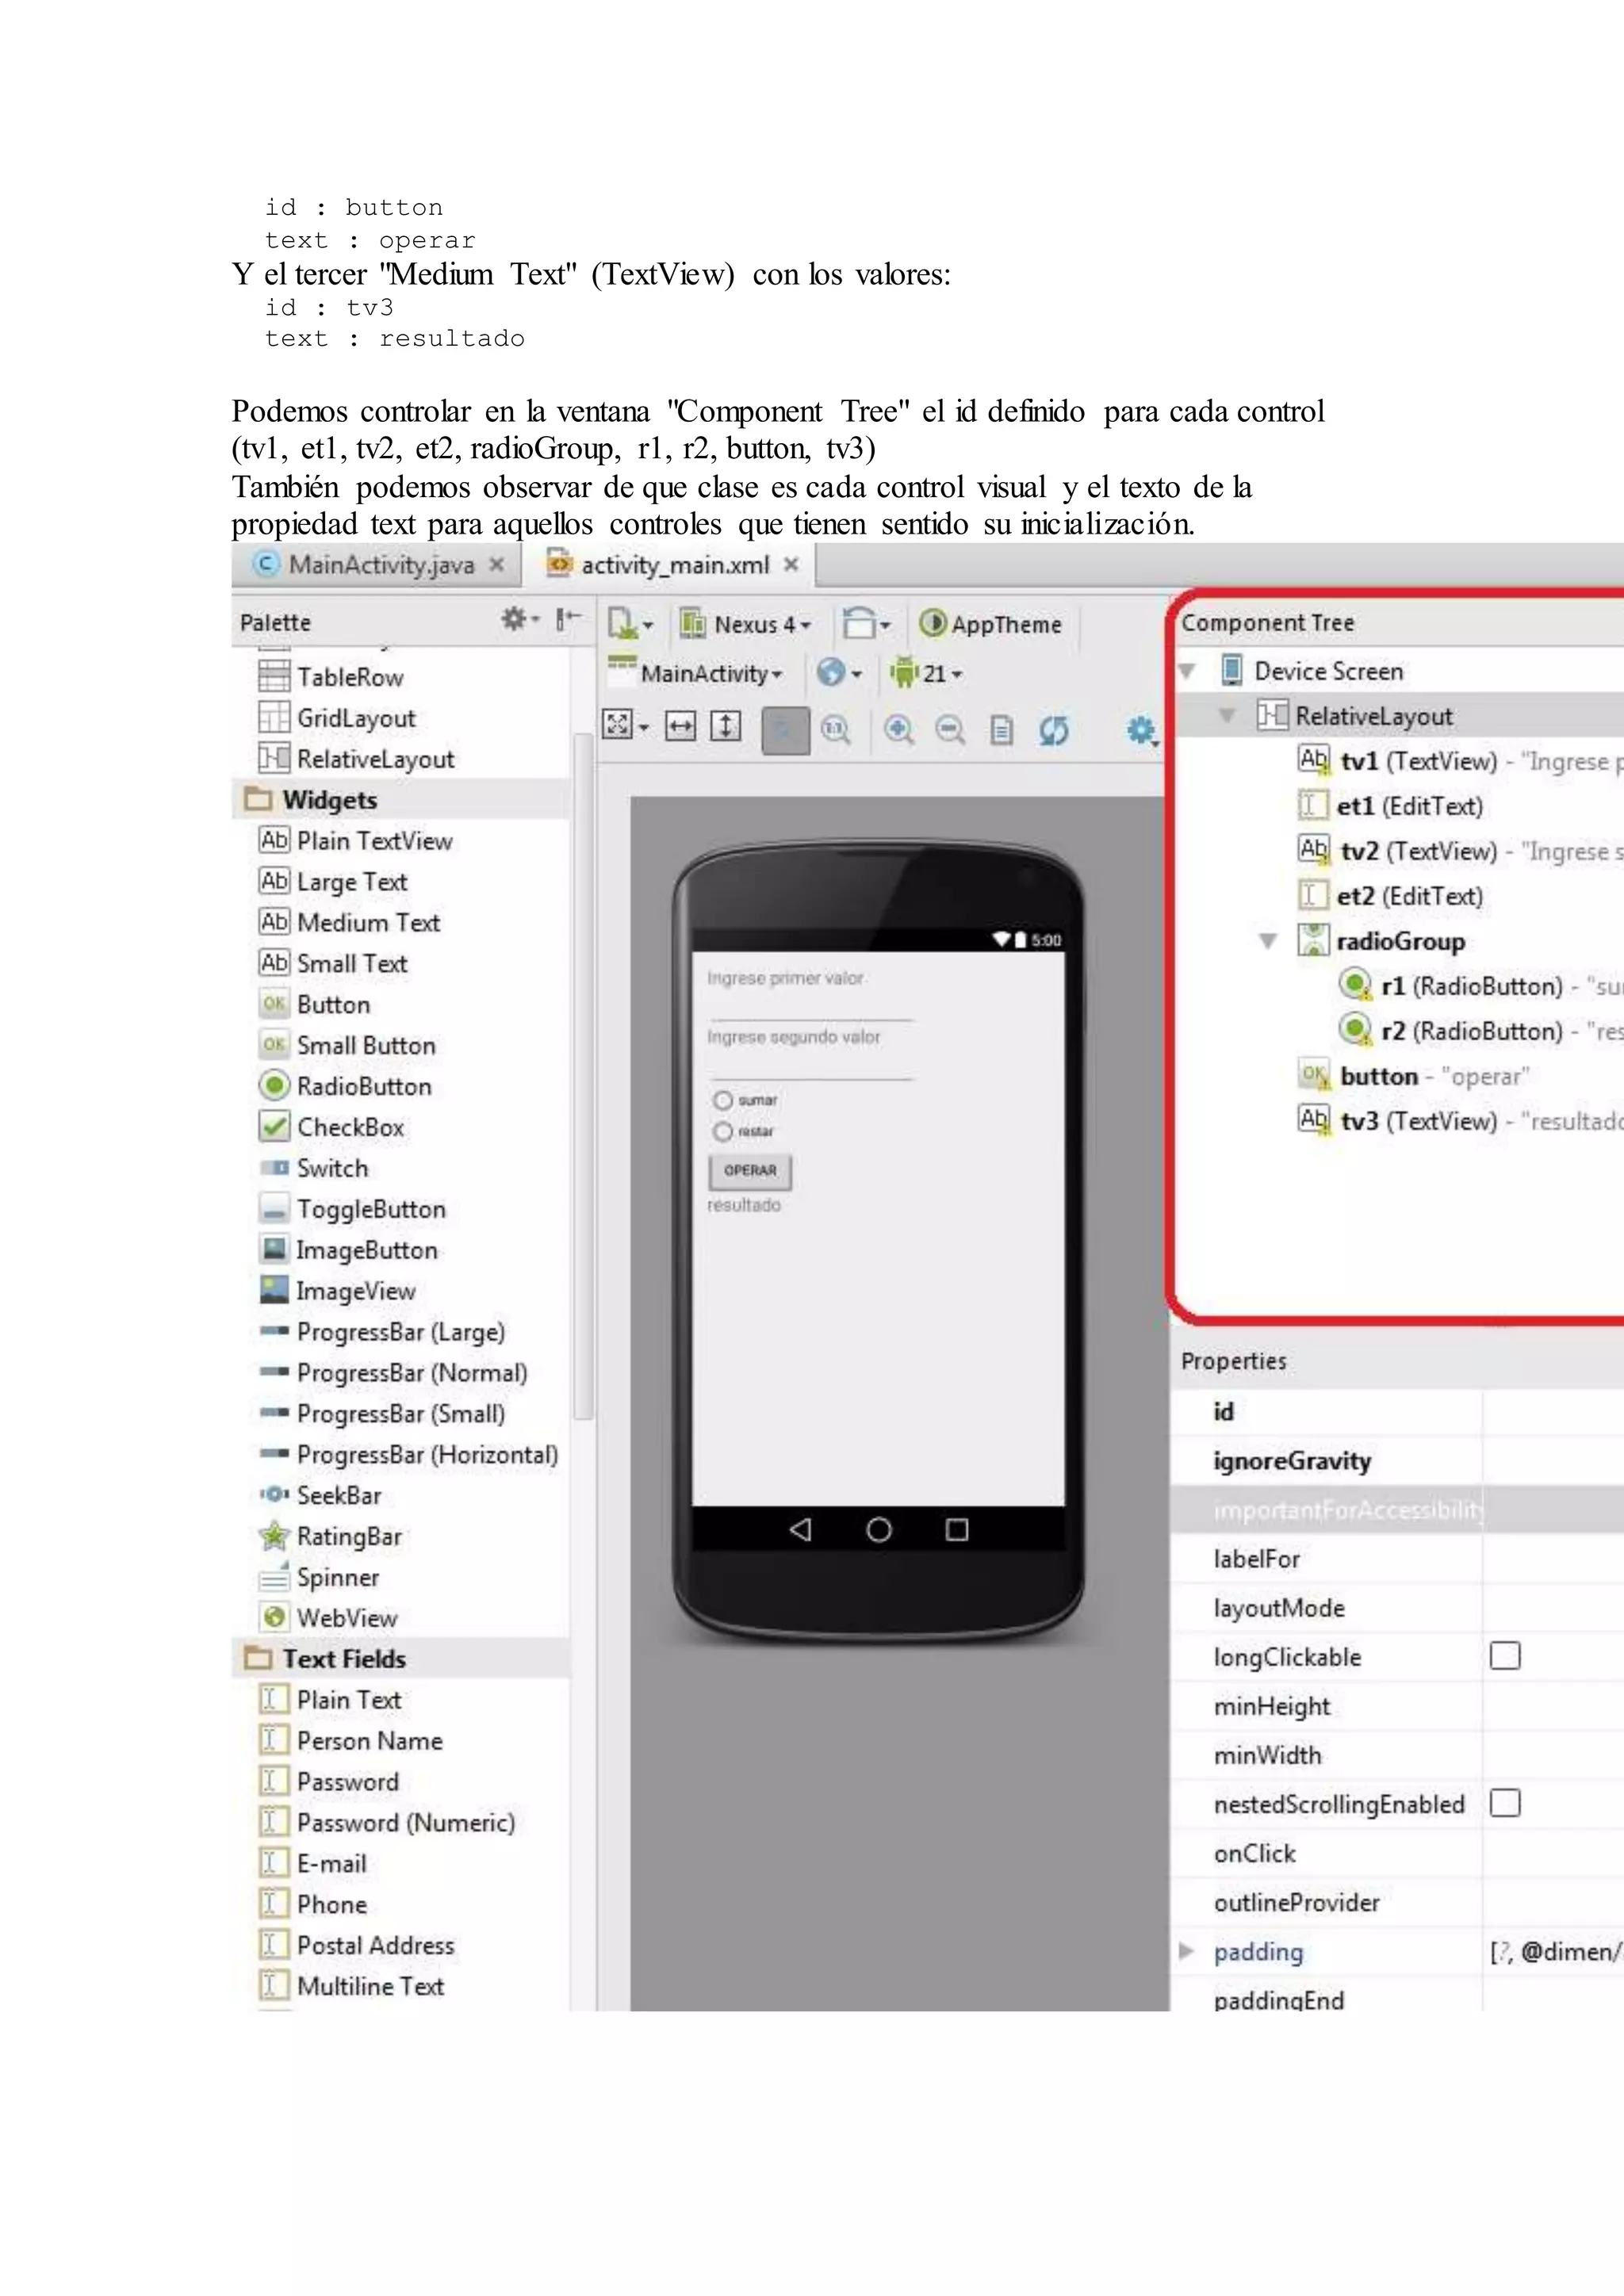Pick RadioButton widget from Palette
Screen dimensions: 1624x2296
pyautogui.click(x=345, y=1086)
